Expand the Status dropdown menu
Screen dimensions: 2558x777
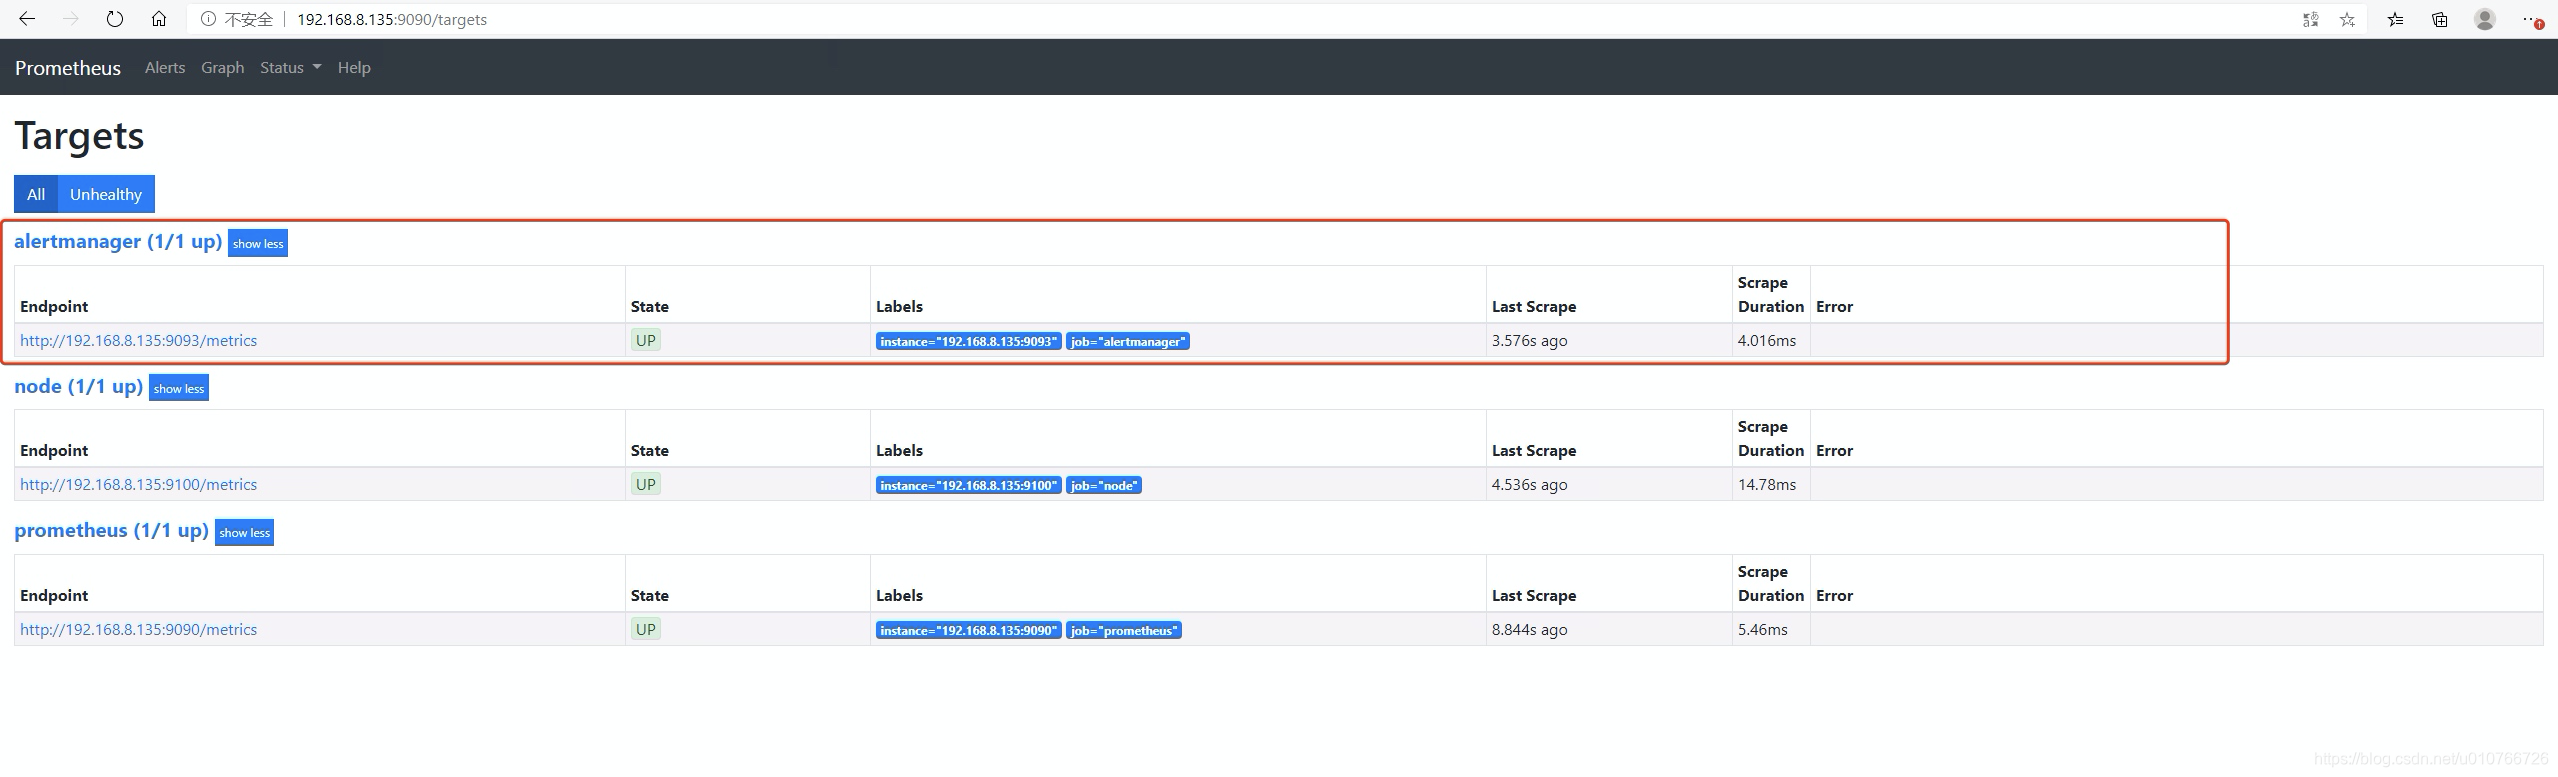pyautogui.click(x=290, y=67)
